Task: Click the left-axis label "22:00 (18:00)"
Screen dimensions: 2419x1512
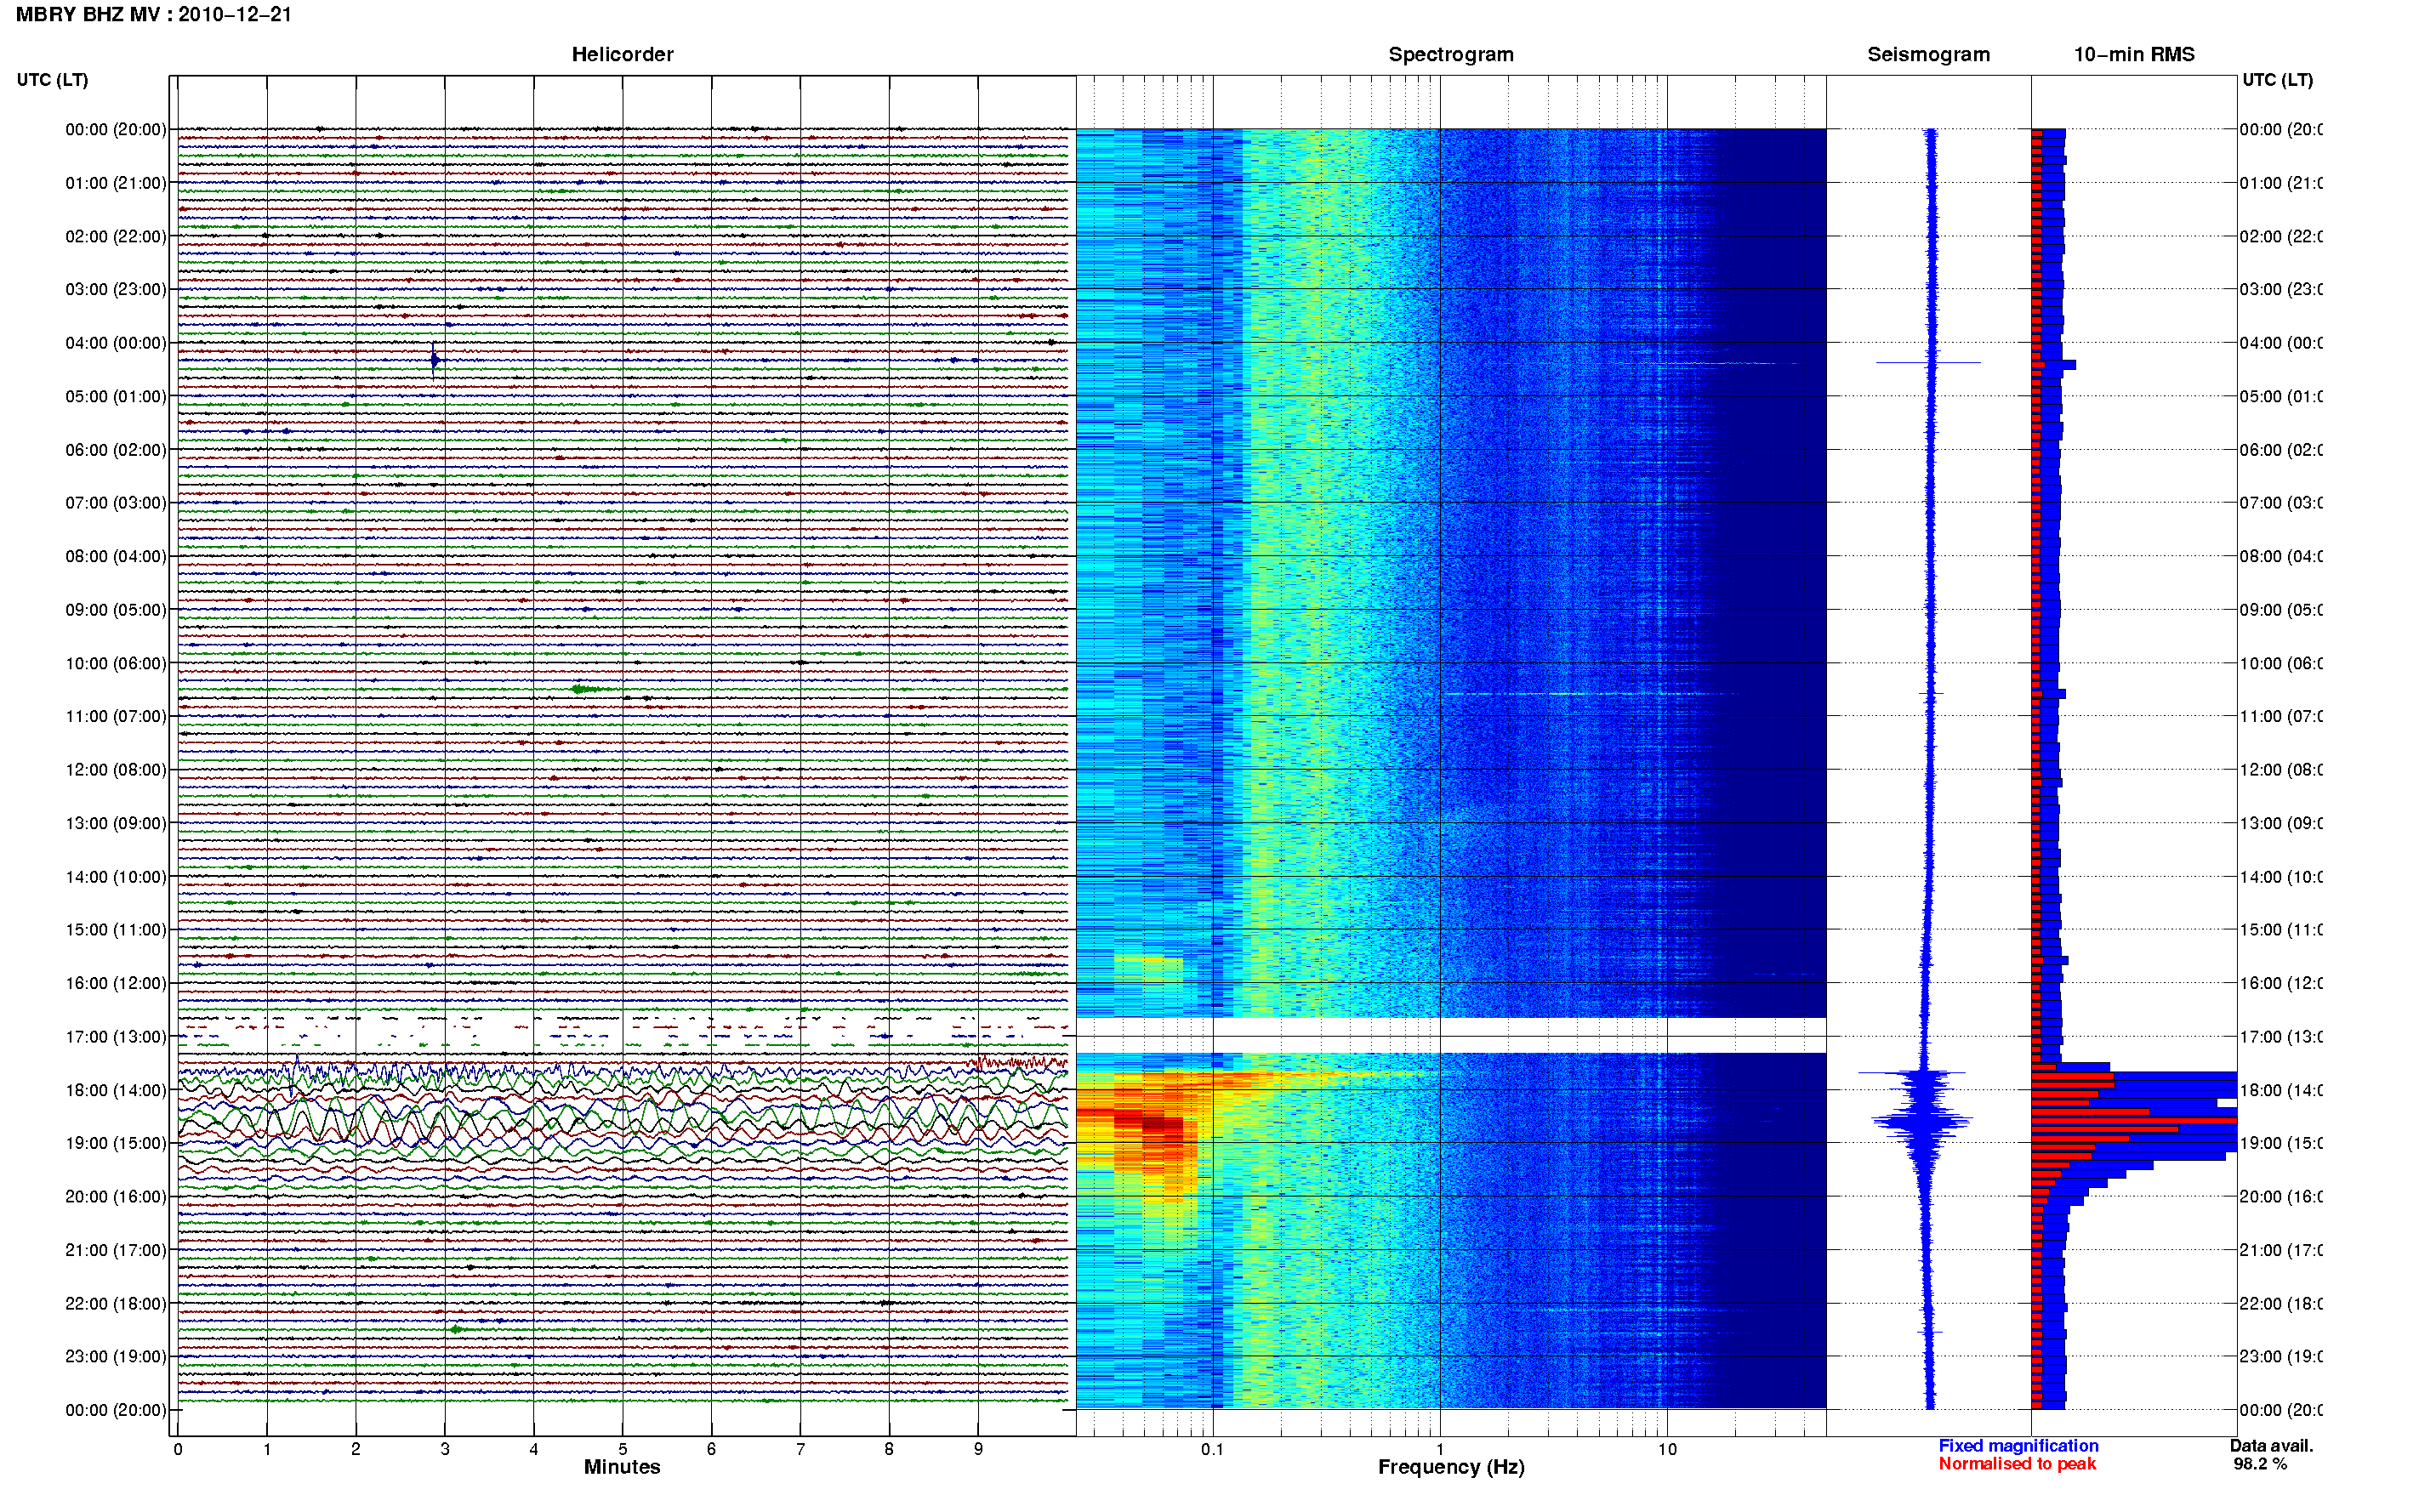Action: [116, 1303]
